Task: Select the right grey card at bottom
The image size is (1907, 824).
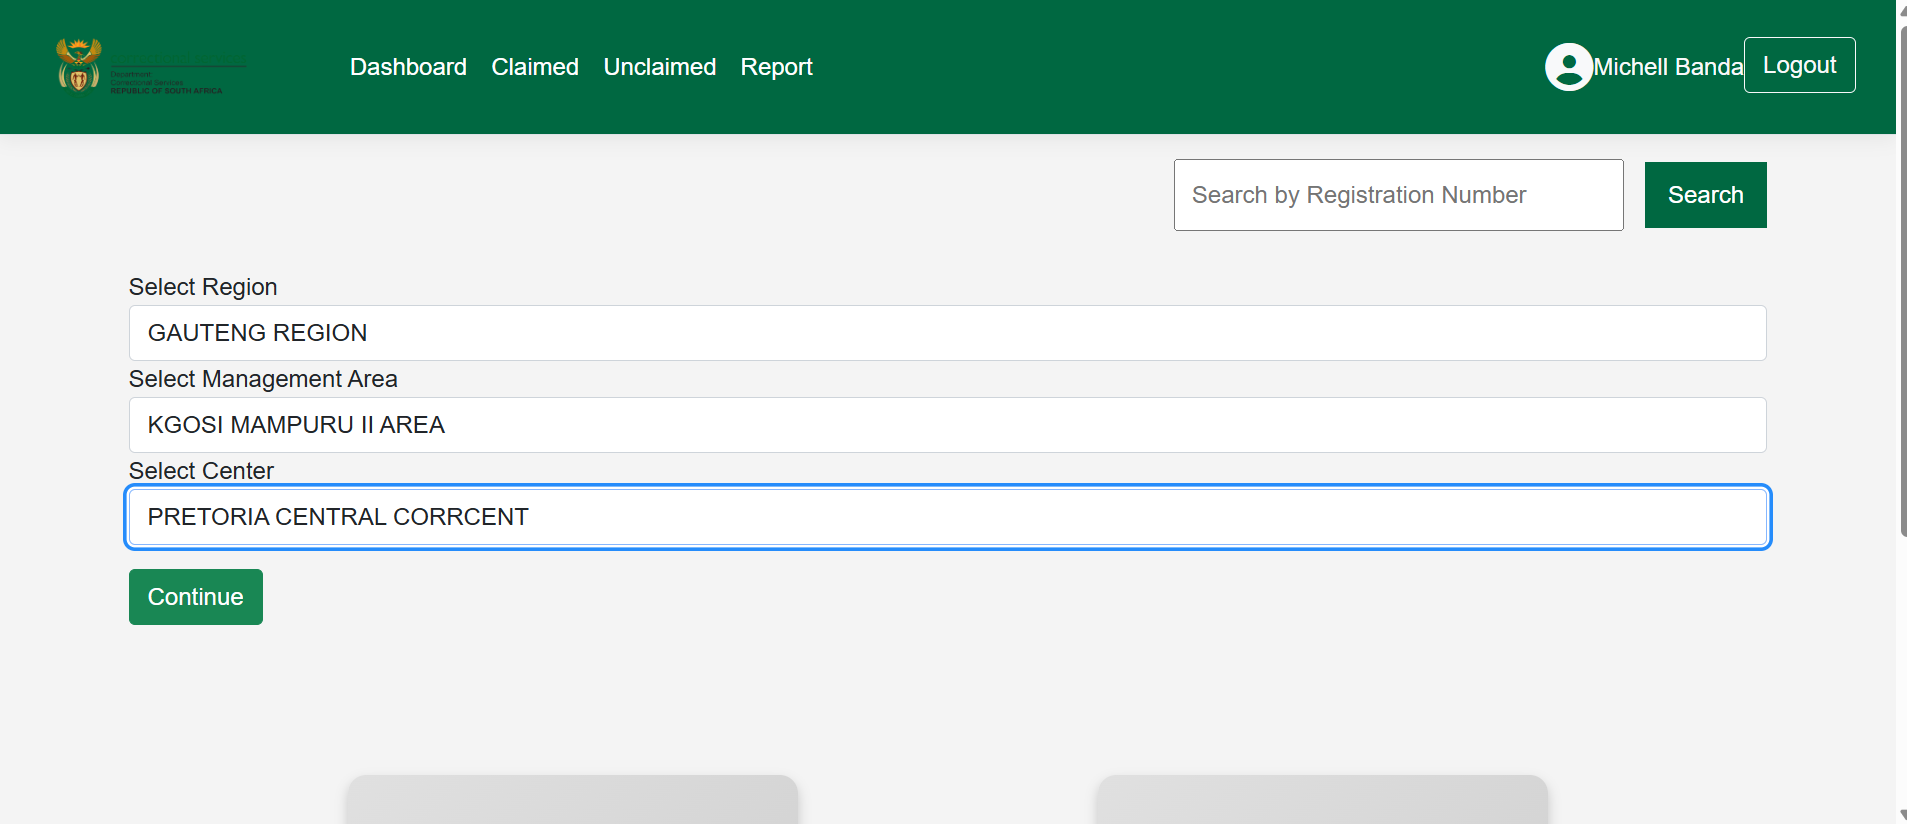Action: [1321, 800]
